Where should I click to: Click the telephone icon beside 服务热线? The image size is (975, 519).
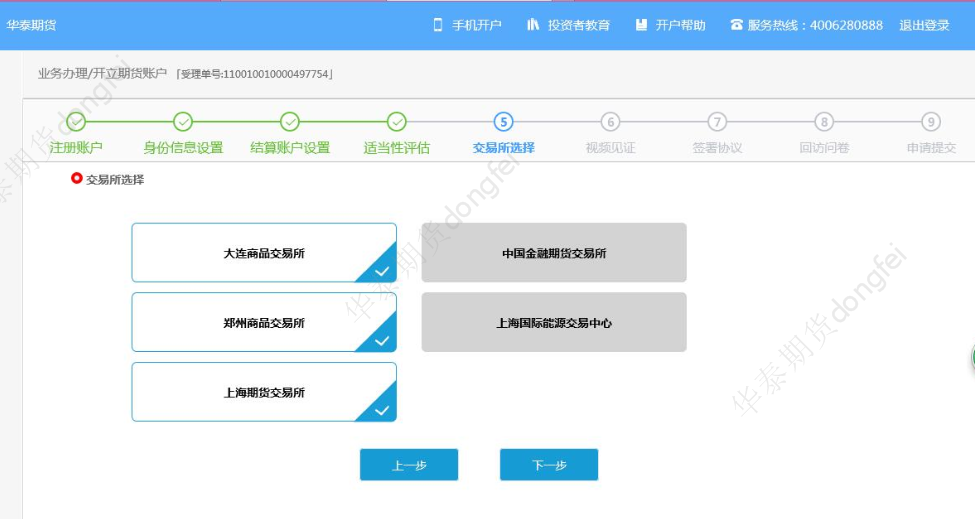736,25
